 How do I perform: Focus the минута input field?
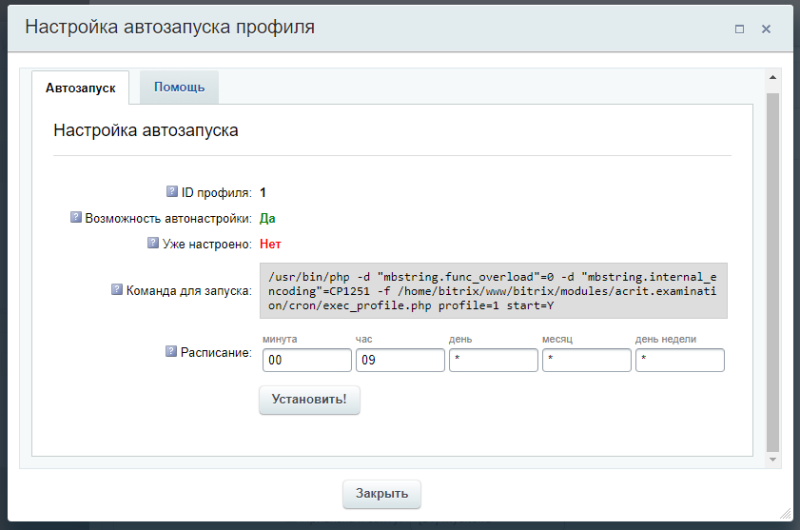pyautogui.click(x=307, y=359)
